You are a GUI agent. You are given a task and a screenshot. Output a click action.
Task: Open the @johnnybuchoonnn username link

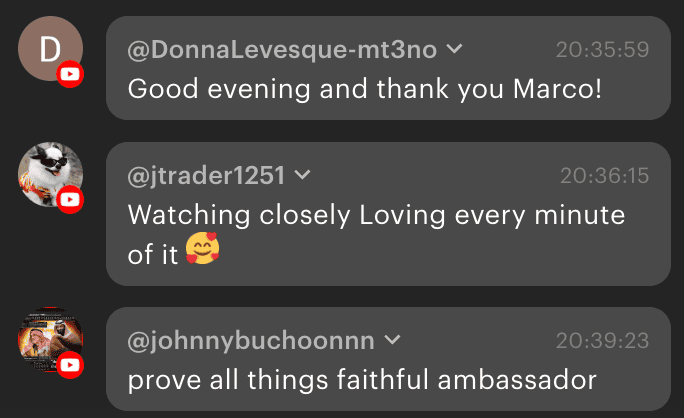251,341
